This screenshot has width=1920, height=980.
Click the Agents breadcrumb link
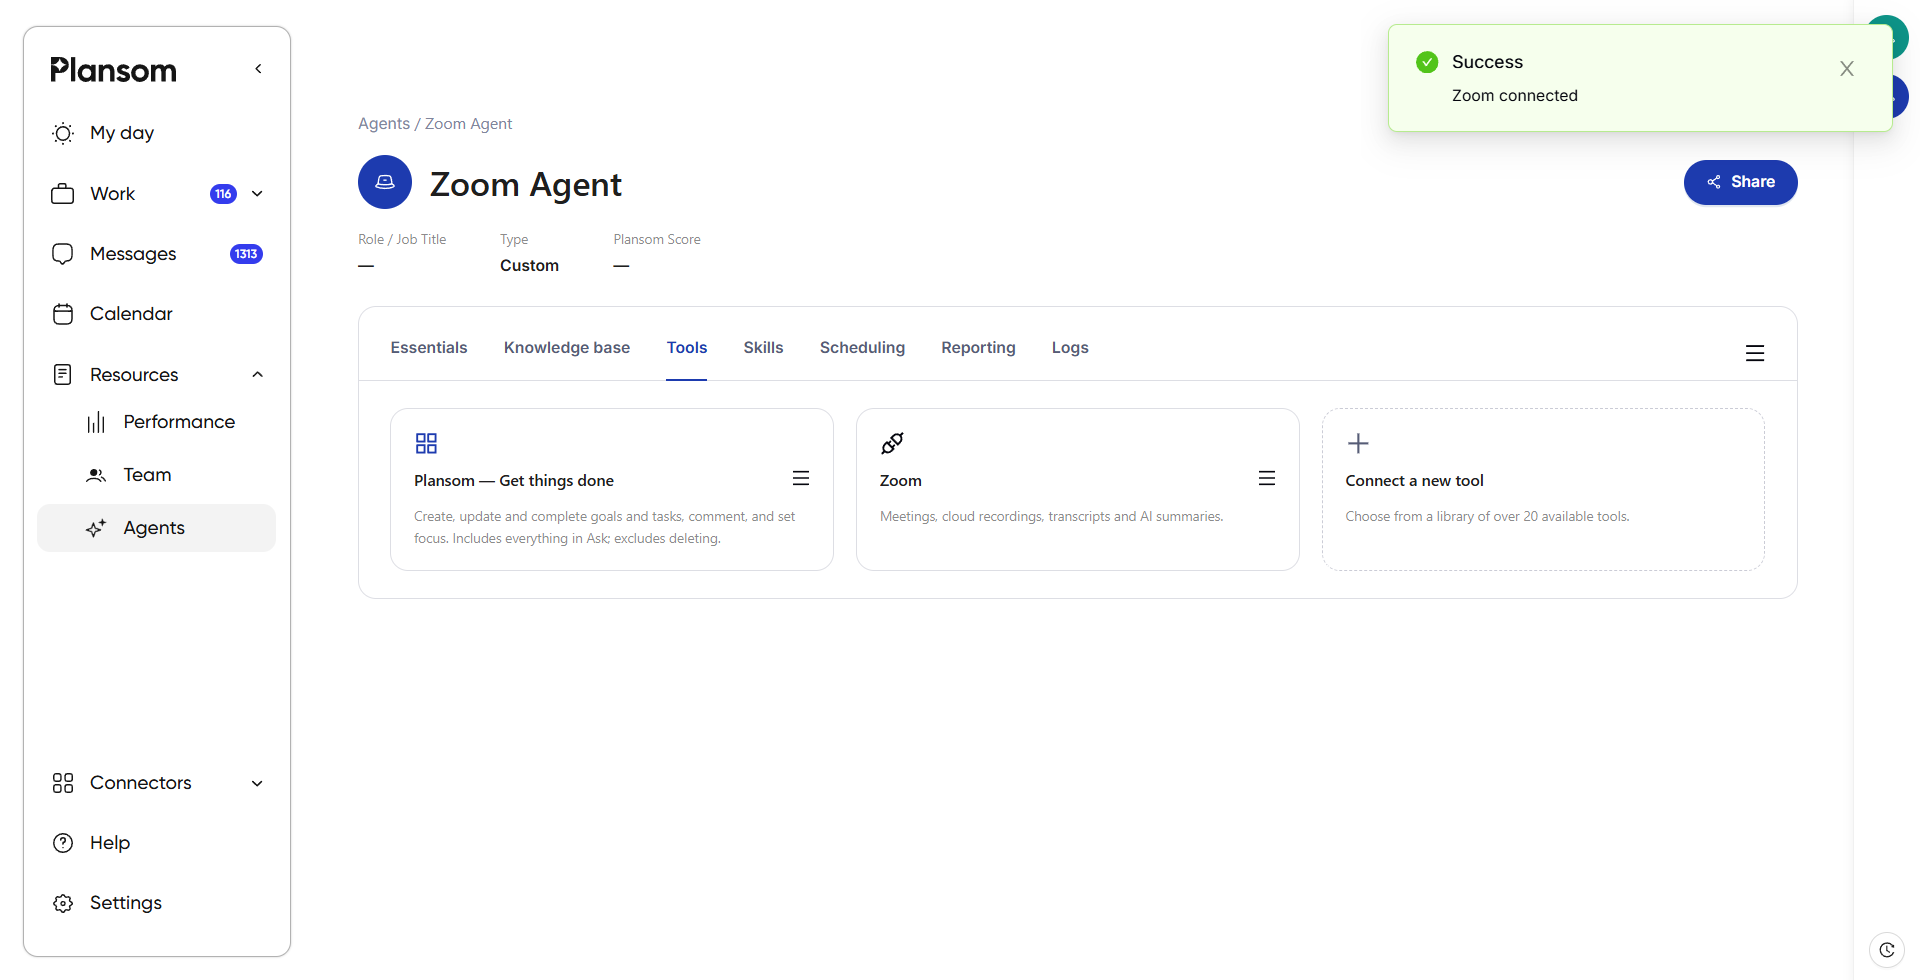(384, 124)
